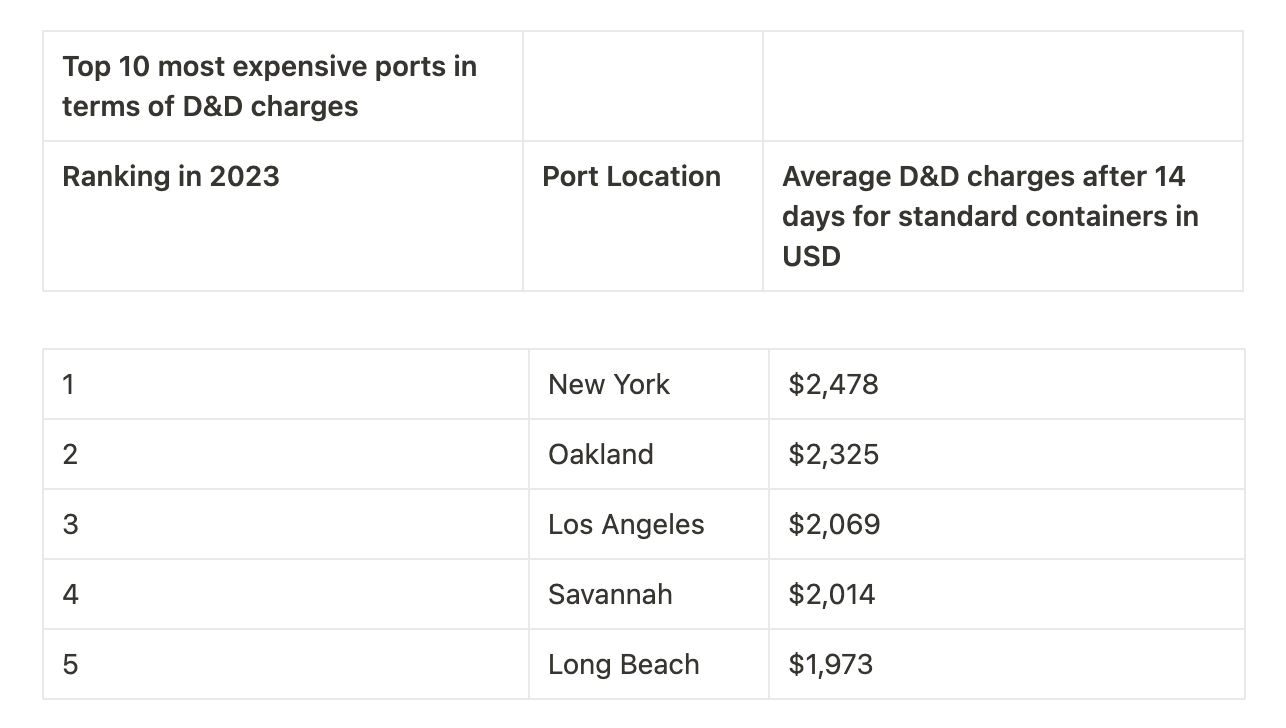
Task: Click the $2,069 charge value
Action: click(834, 525)
